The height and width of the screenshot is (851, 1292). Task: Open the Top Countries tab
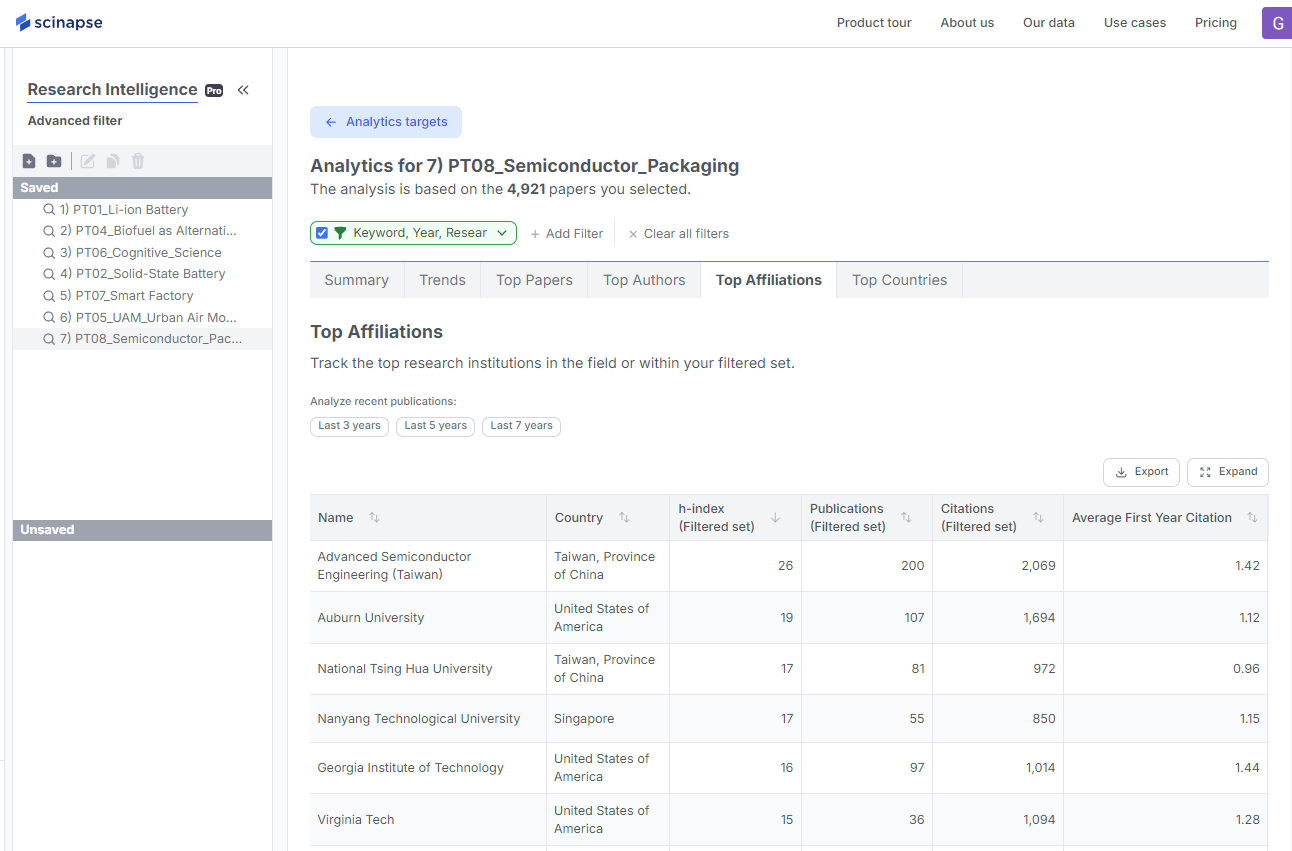pyautogui.click(x=898, y=280)
